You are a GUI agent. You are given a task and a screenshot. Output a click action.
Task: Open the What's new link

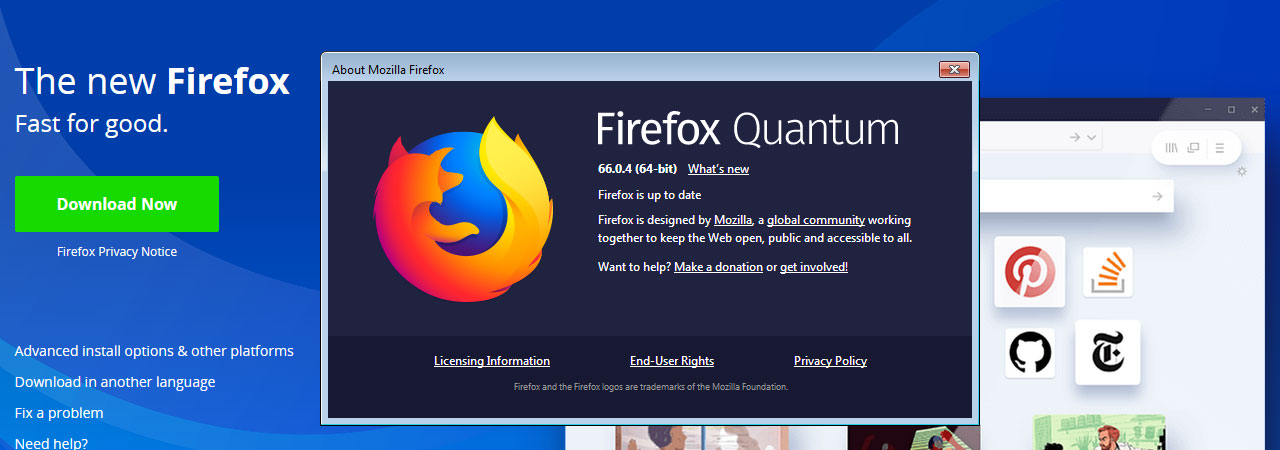[x=718, y=169]
